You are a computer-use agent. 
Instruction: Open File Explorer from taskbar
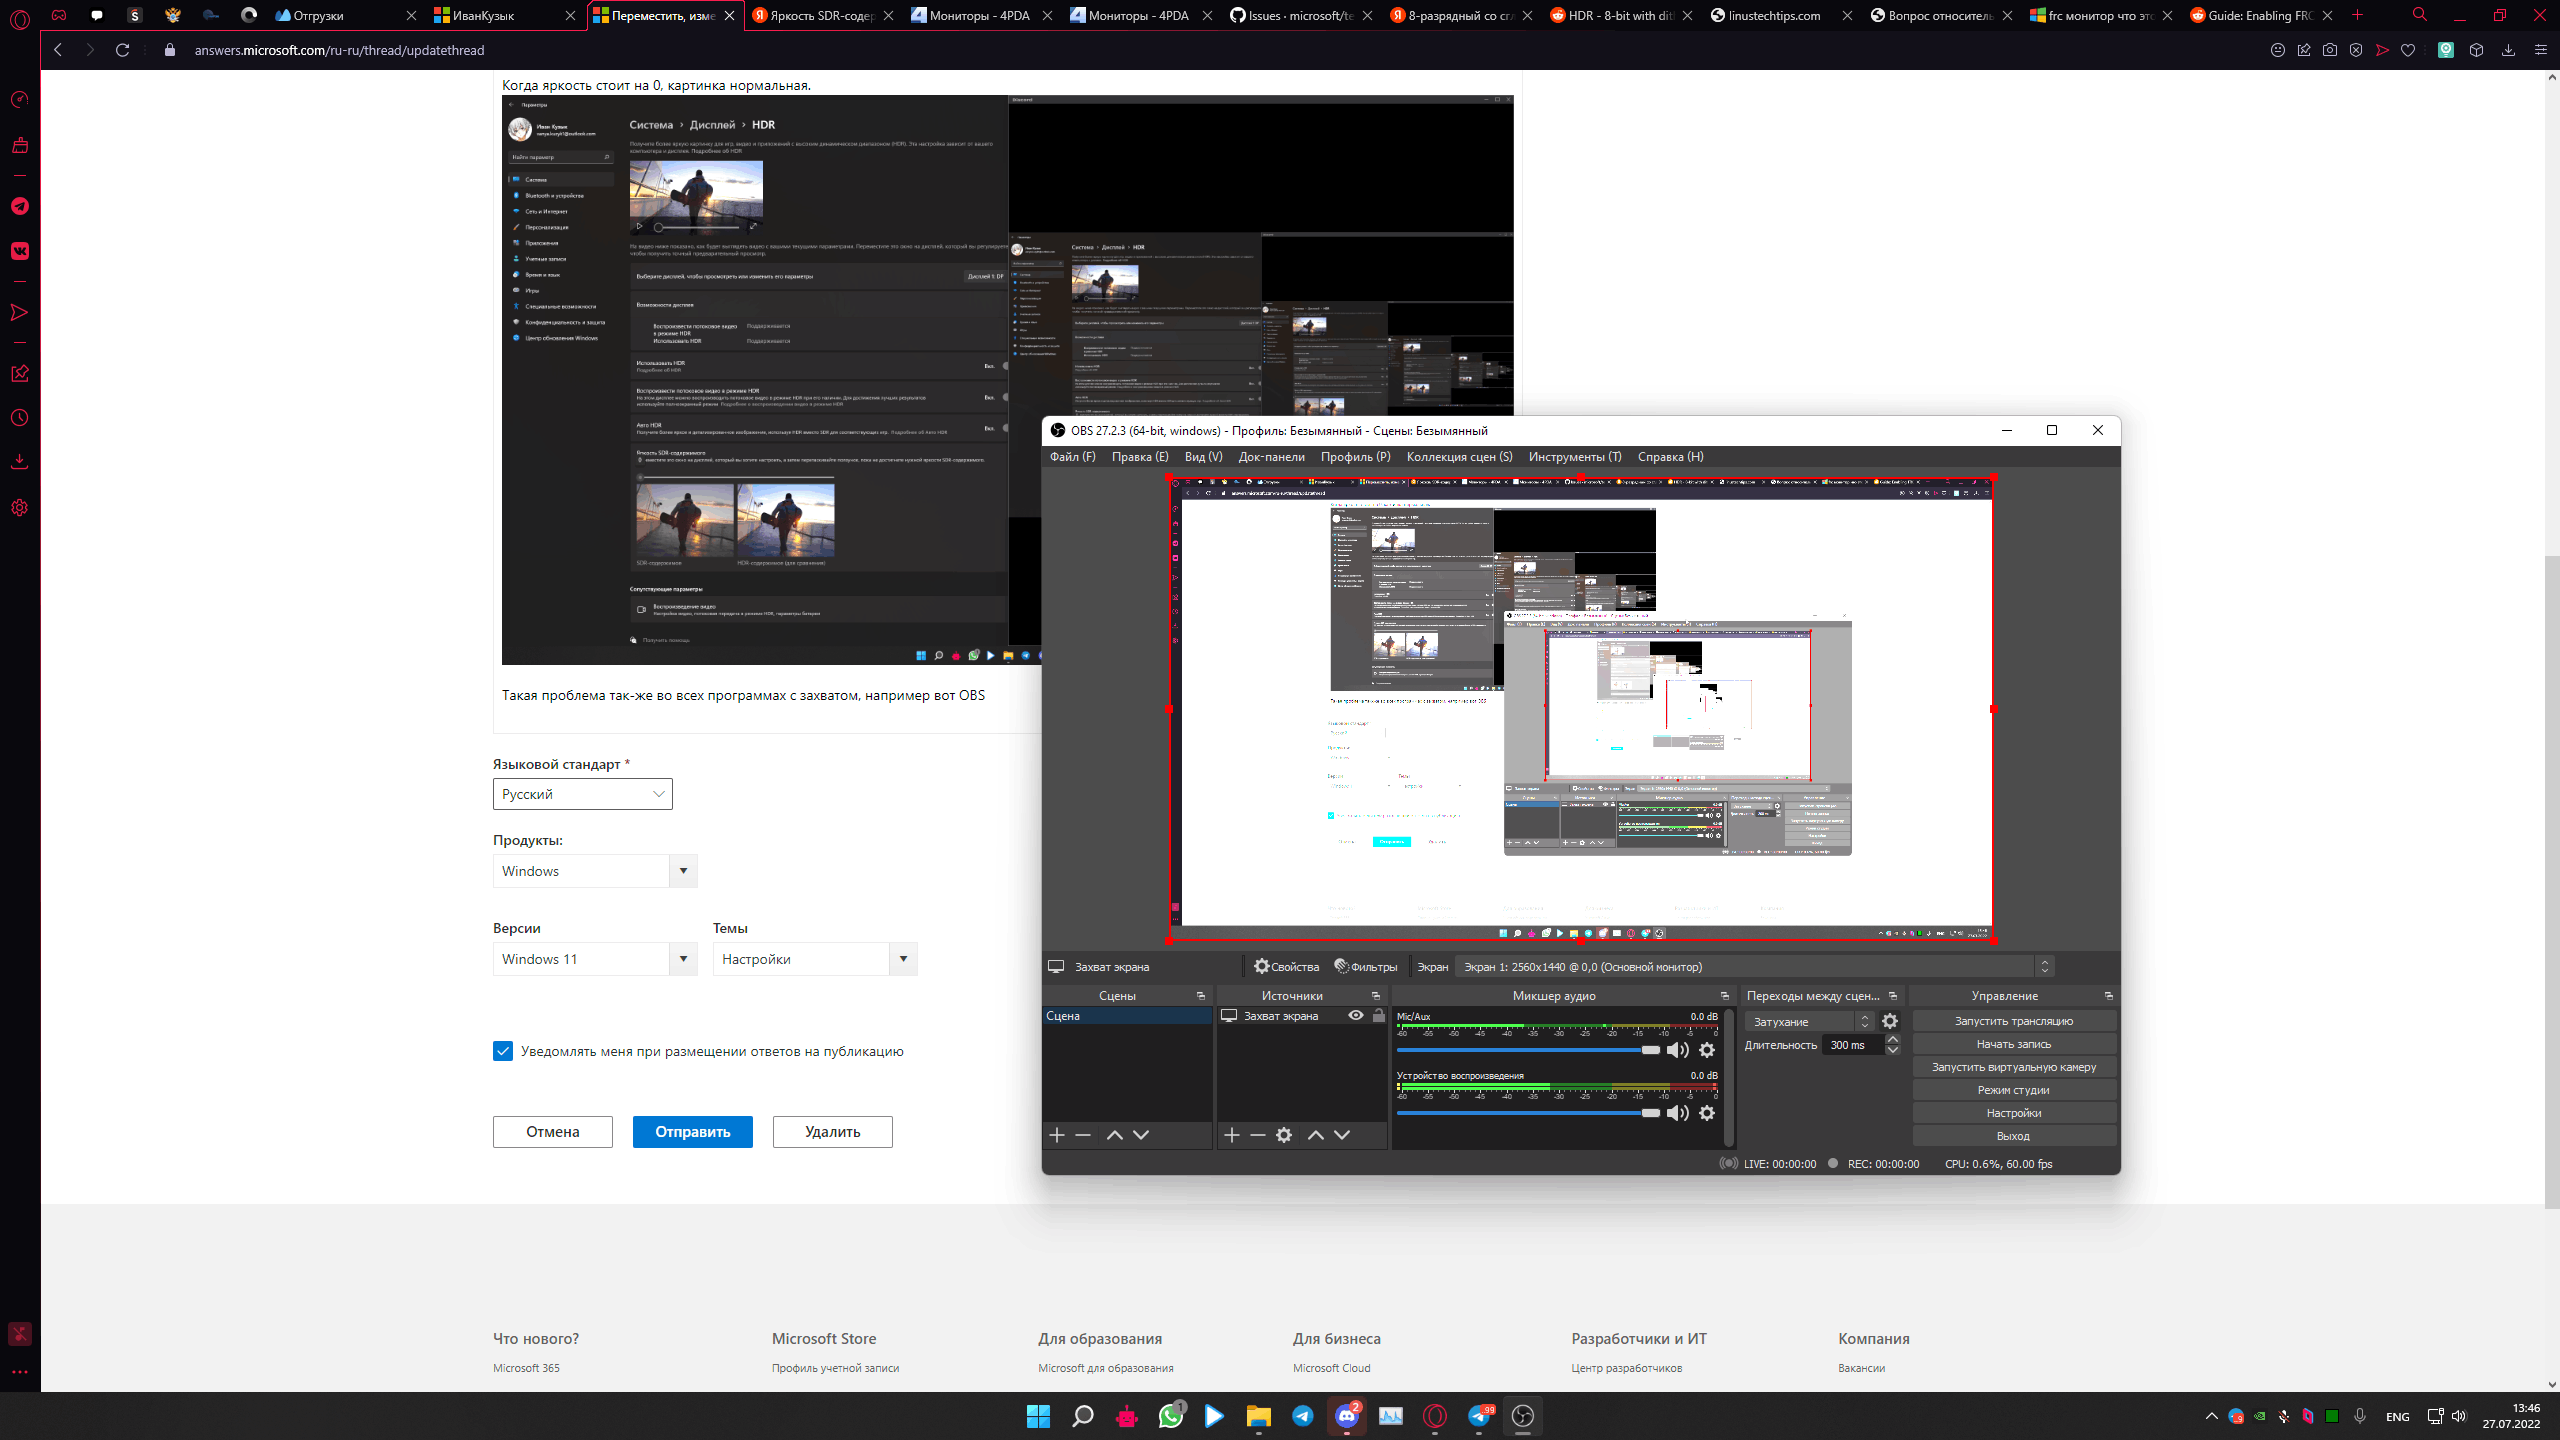[x=1258, y=1416]
